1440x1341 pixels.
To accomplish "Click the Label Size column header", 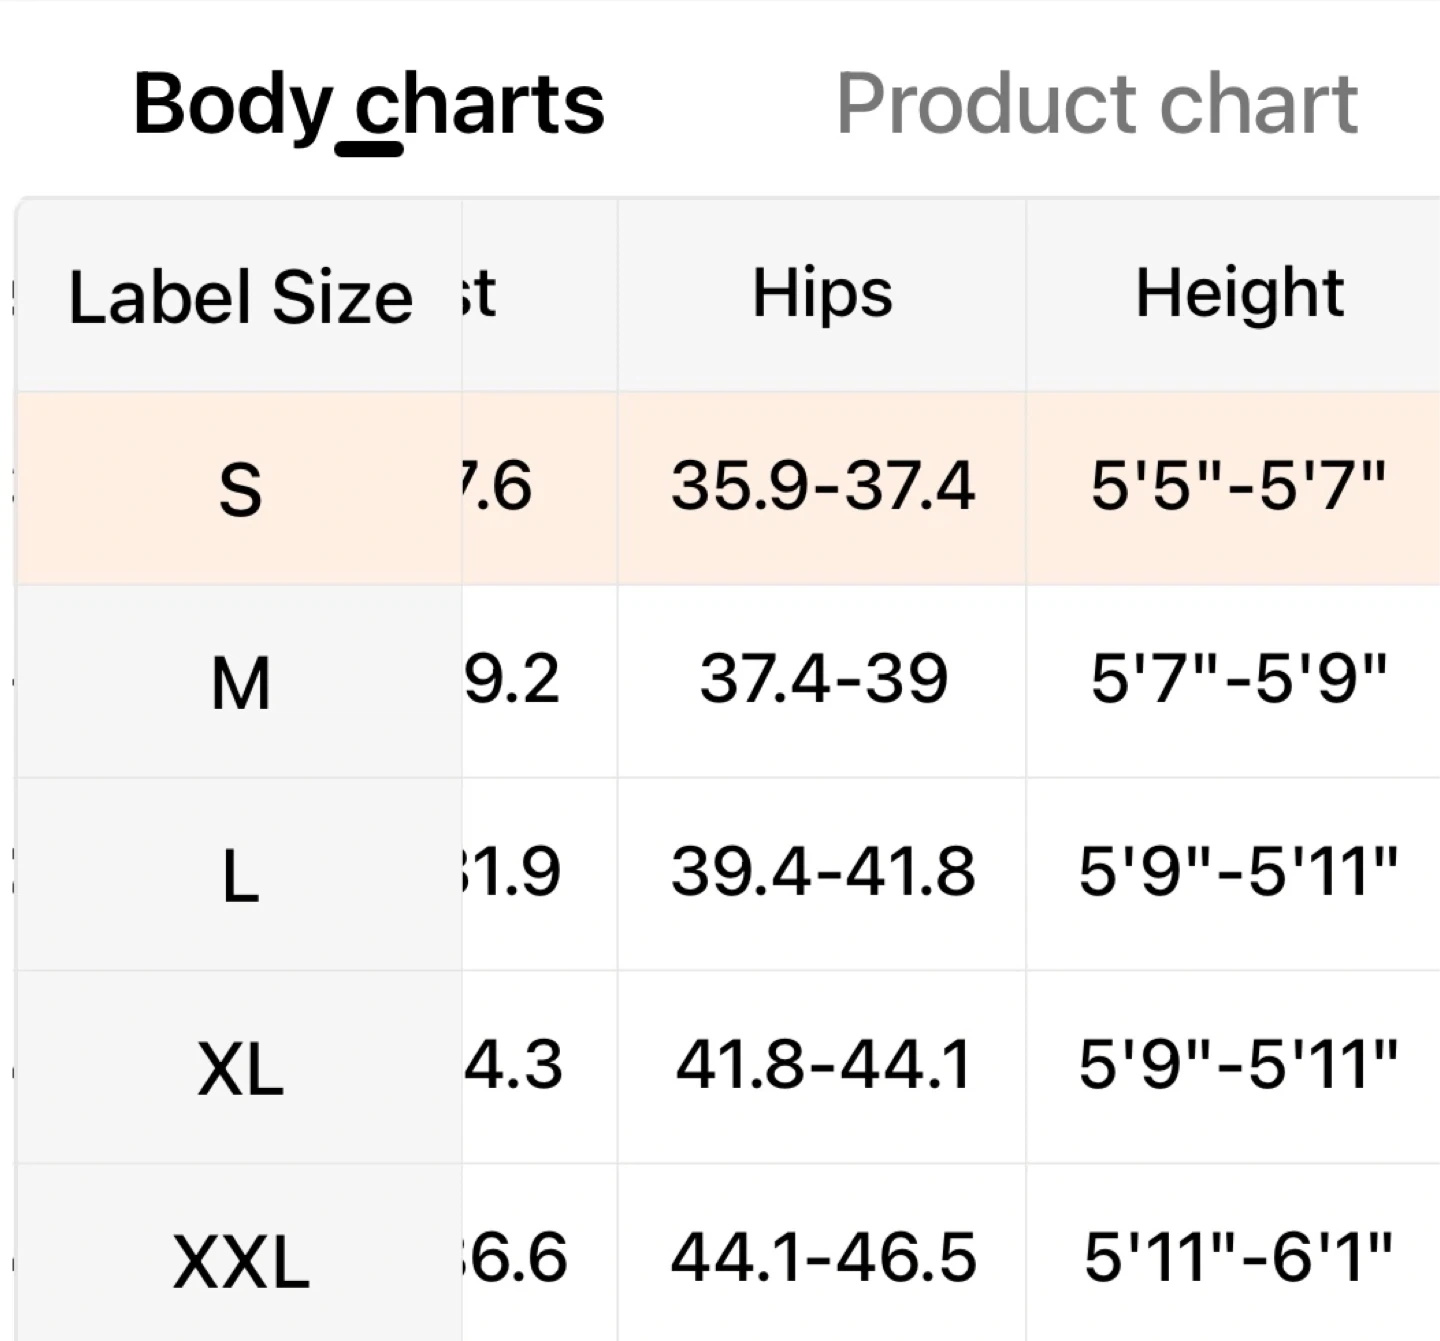I will [x=240, y=297].
